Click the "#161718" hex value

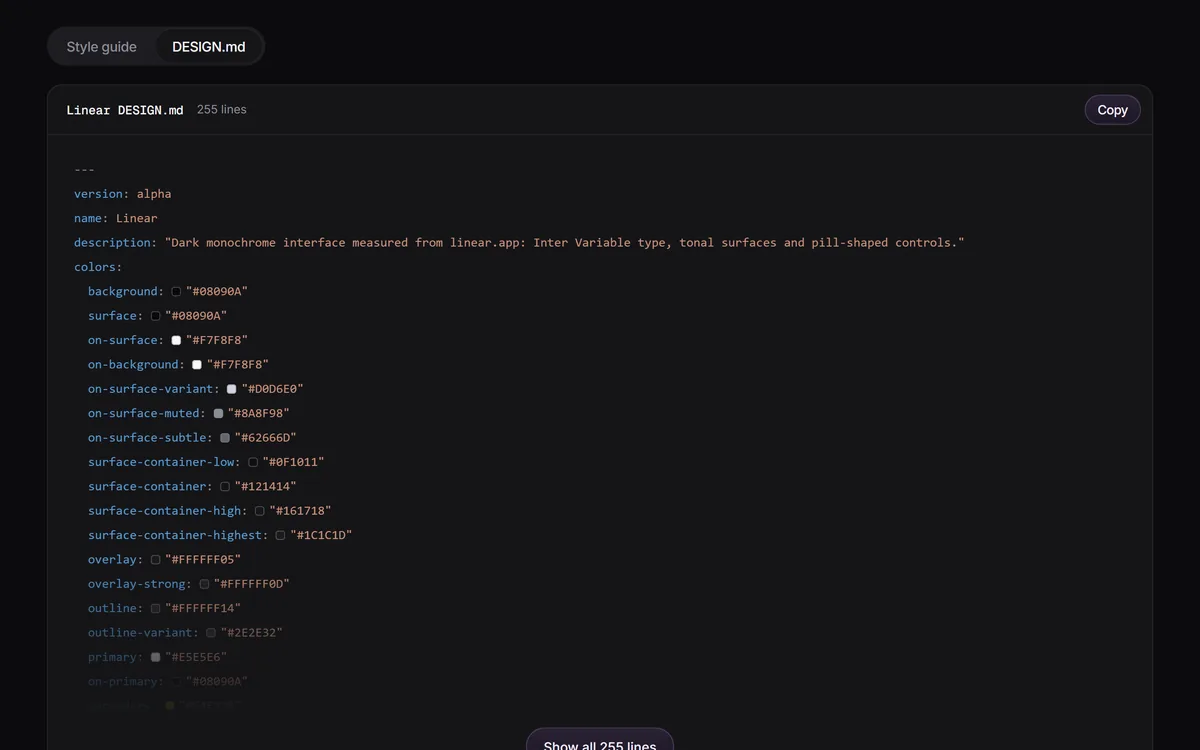pos(301,511)
